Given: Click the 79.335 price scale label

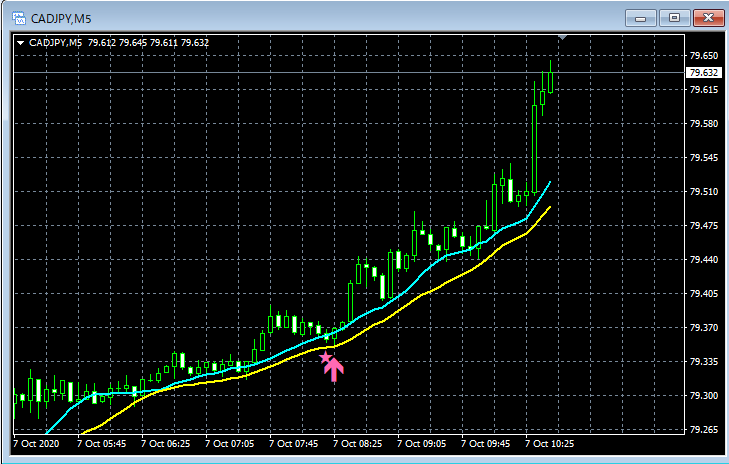Looking at the screenshot, I should [703, 361].
